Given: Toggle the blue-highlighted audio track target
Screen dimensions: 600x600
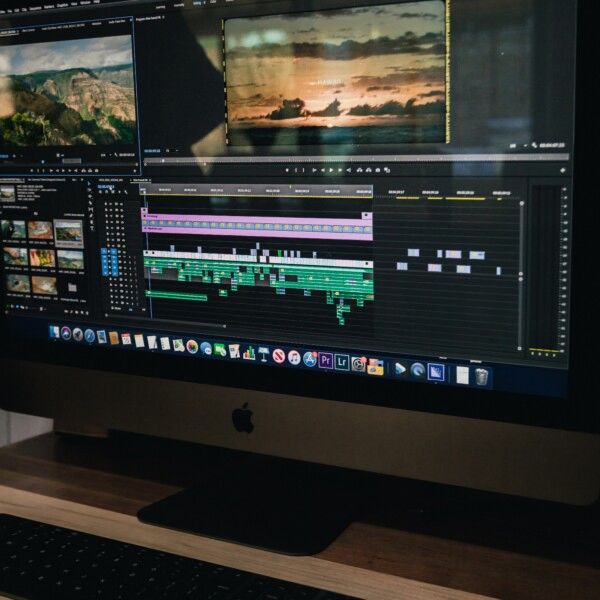Looking at the screenshot, I should pyautogui.click(x=113, y=263).
